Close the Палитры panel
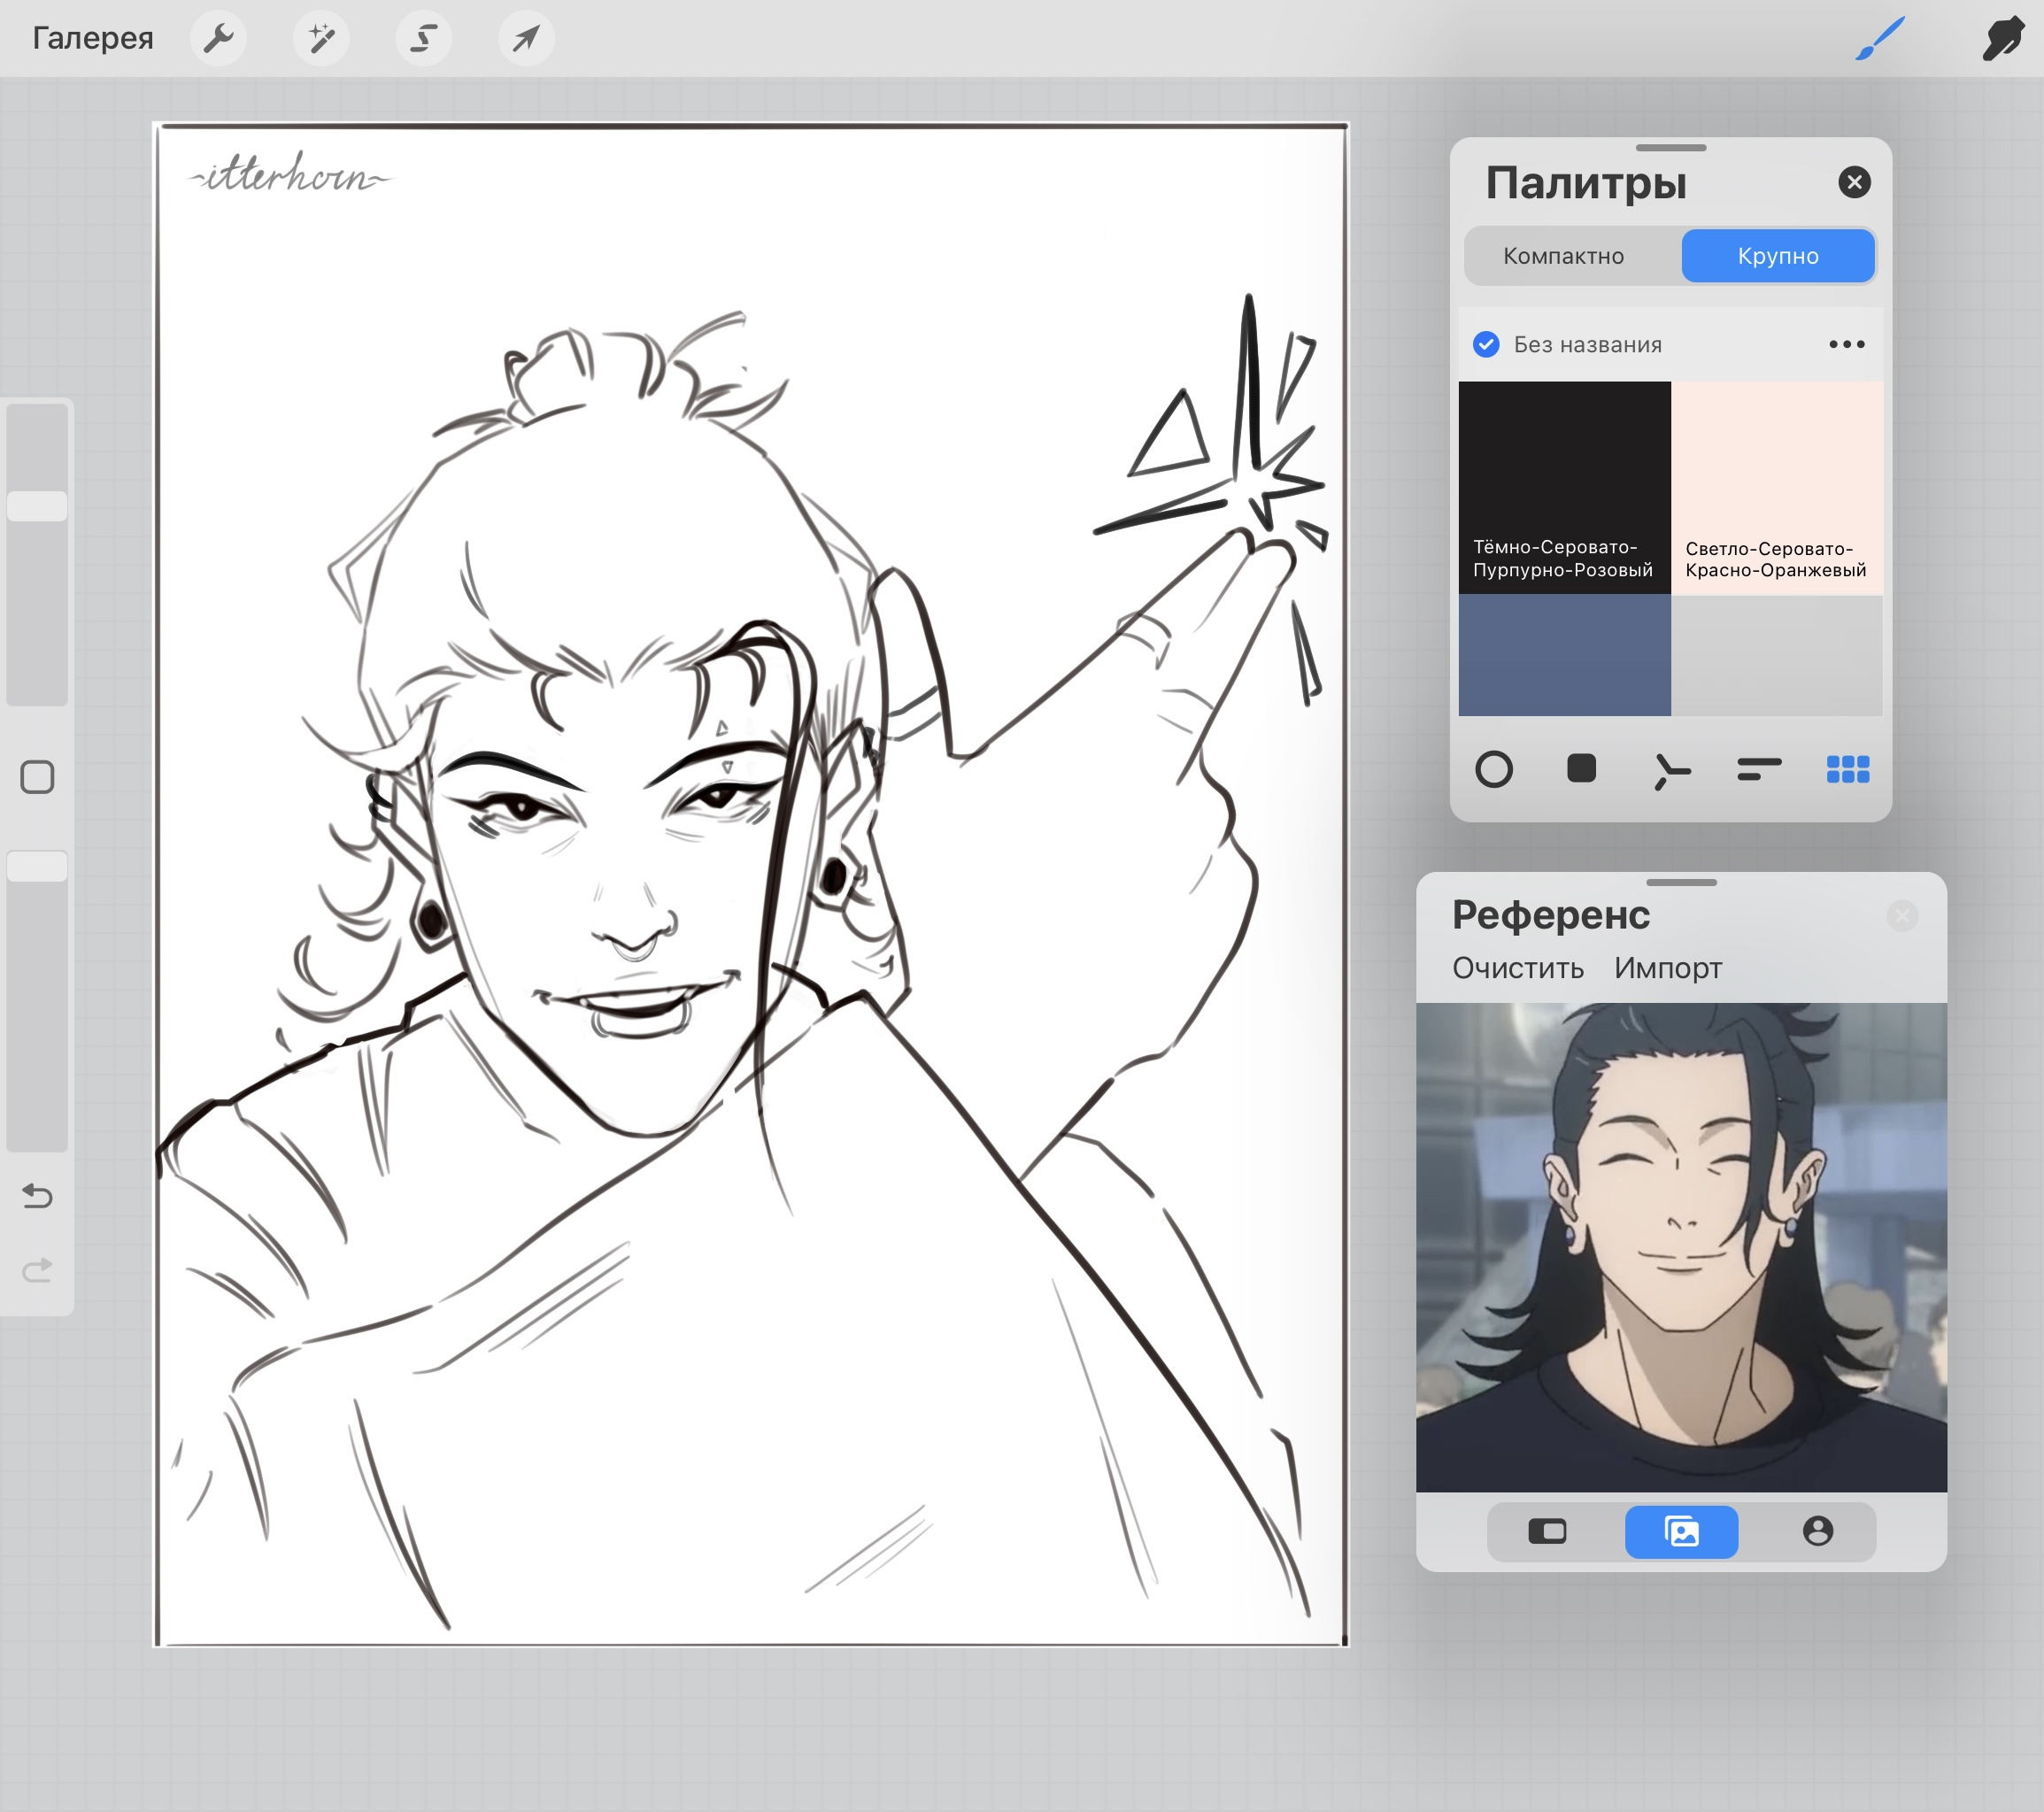This screenshot has width=2044, height=1812. pyautogui.click(x=1854, y=182)
